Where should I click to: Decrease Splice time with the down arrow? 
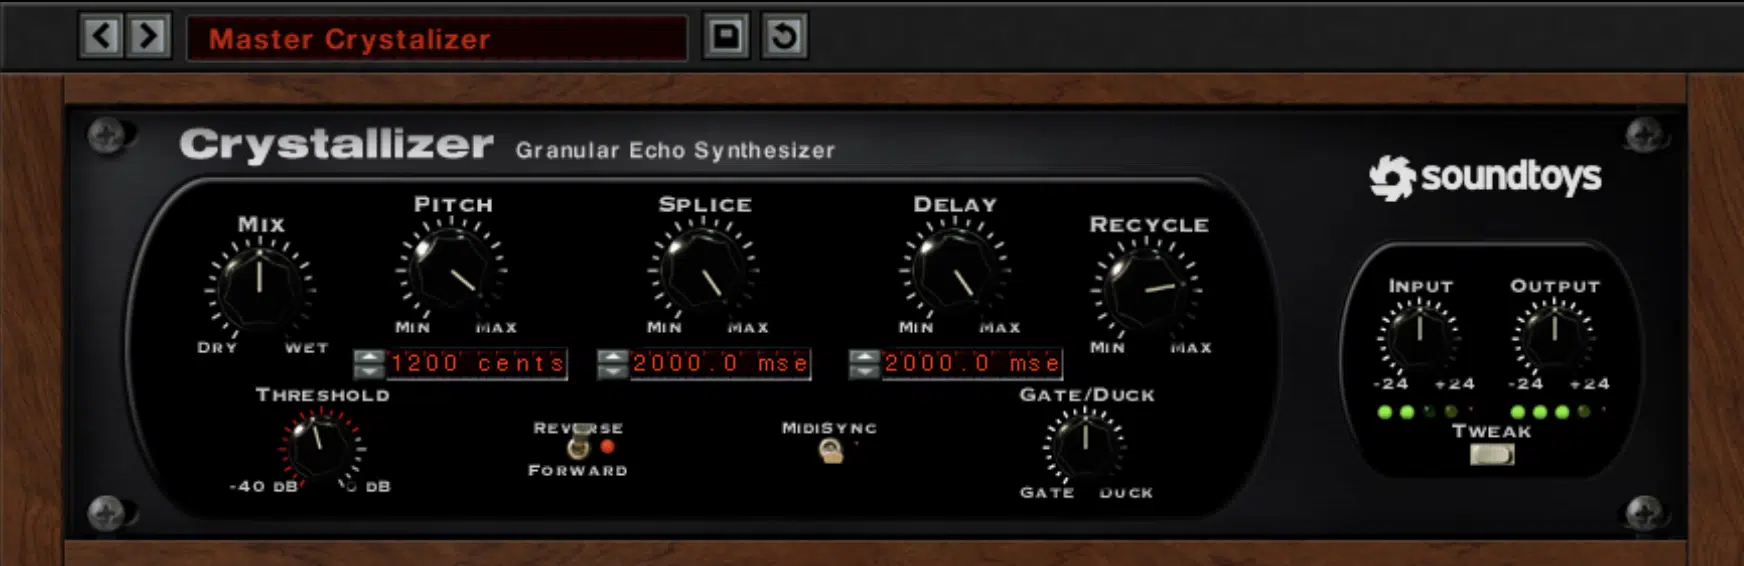612,371
